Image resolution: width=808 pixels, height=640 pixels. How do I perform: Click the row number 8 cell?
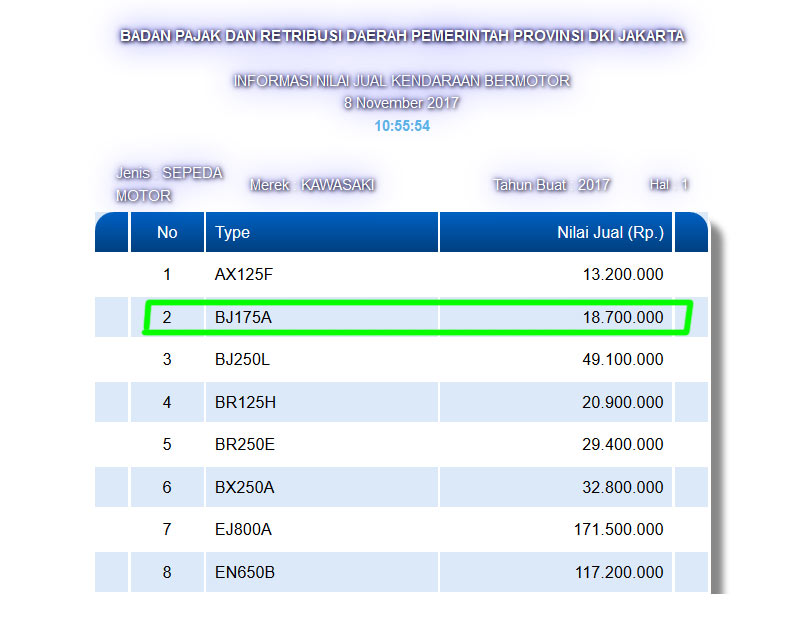[167, 572]
